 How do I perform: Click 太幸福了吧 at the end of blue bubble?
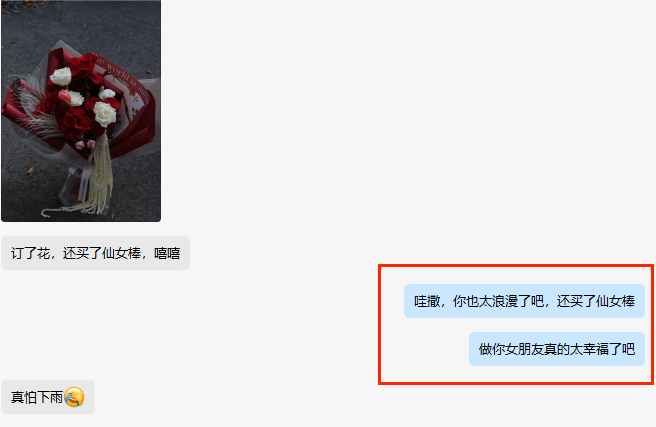[x=602, y=349]
